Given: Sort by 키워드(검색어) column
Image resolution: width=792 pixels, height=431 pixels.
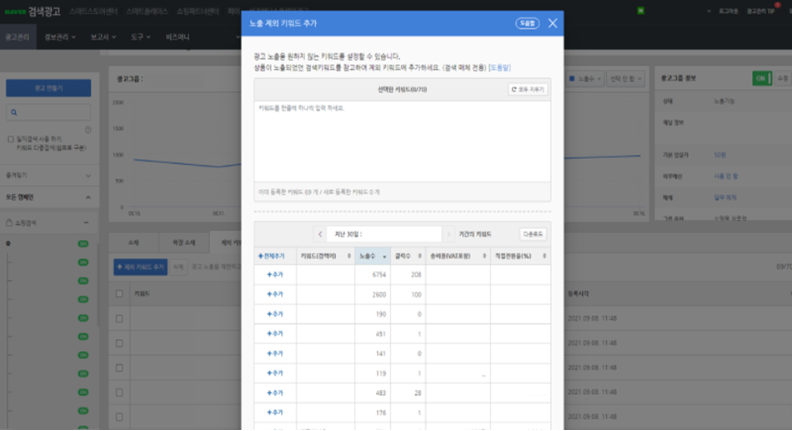Looking at the screenshot, I should [x=325, y=256].
